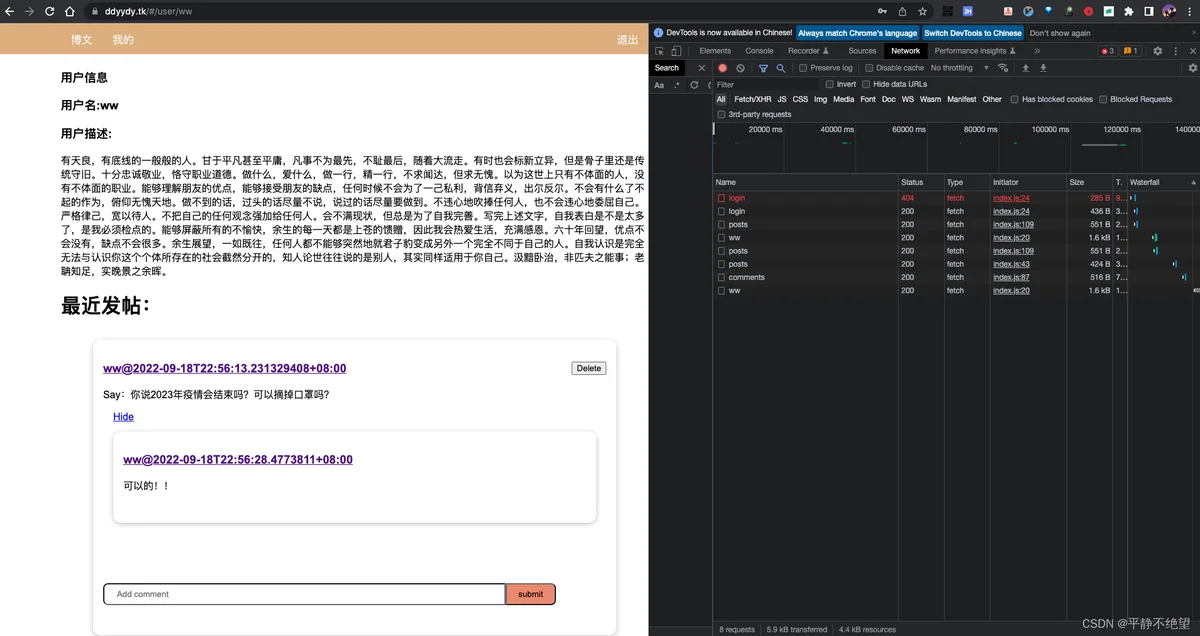Open the Sources tab
The width and height of the screenshot is (1200, 636).
(x=862, y=51)
